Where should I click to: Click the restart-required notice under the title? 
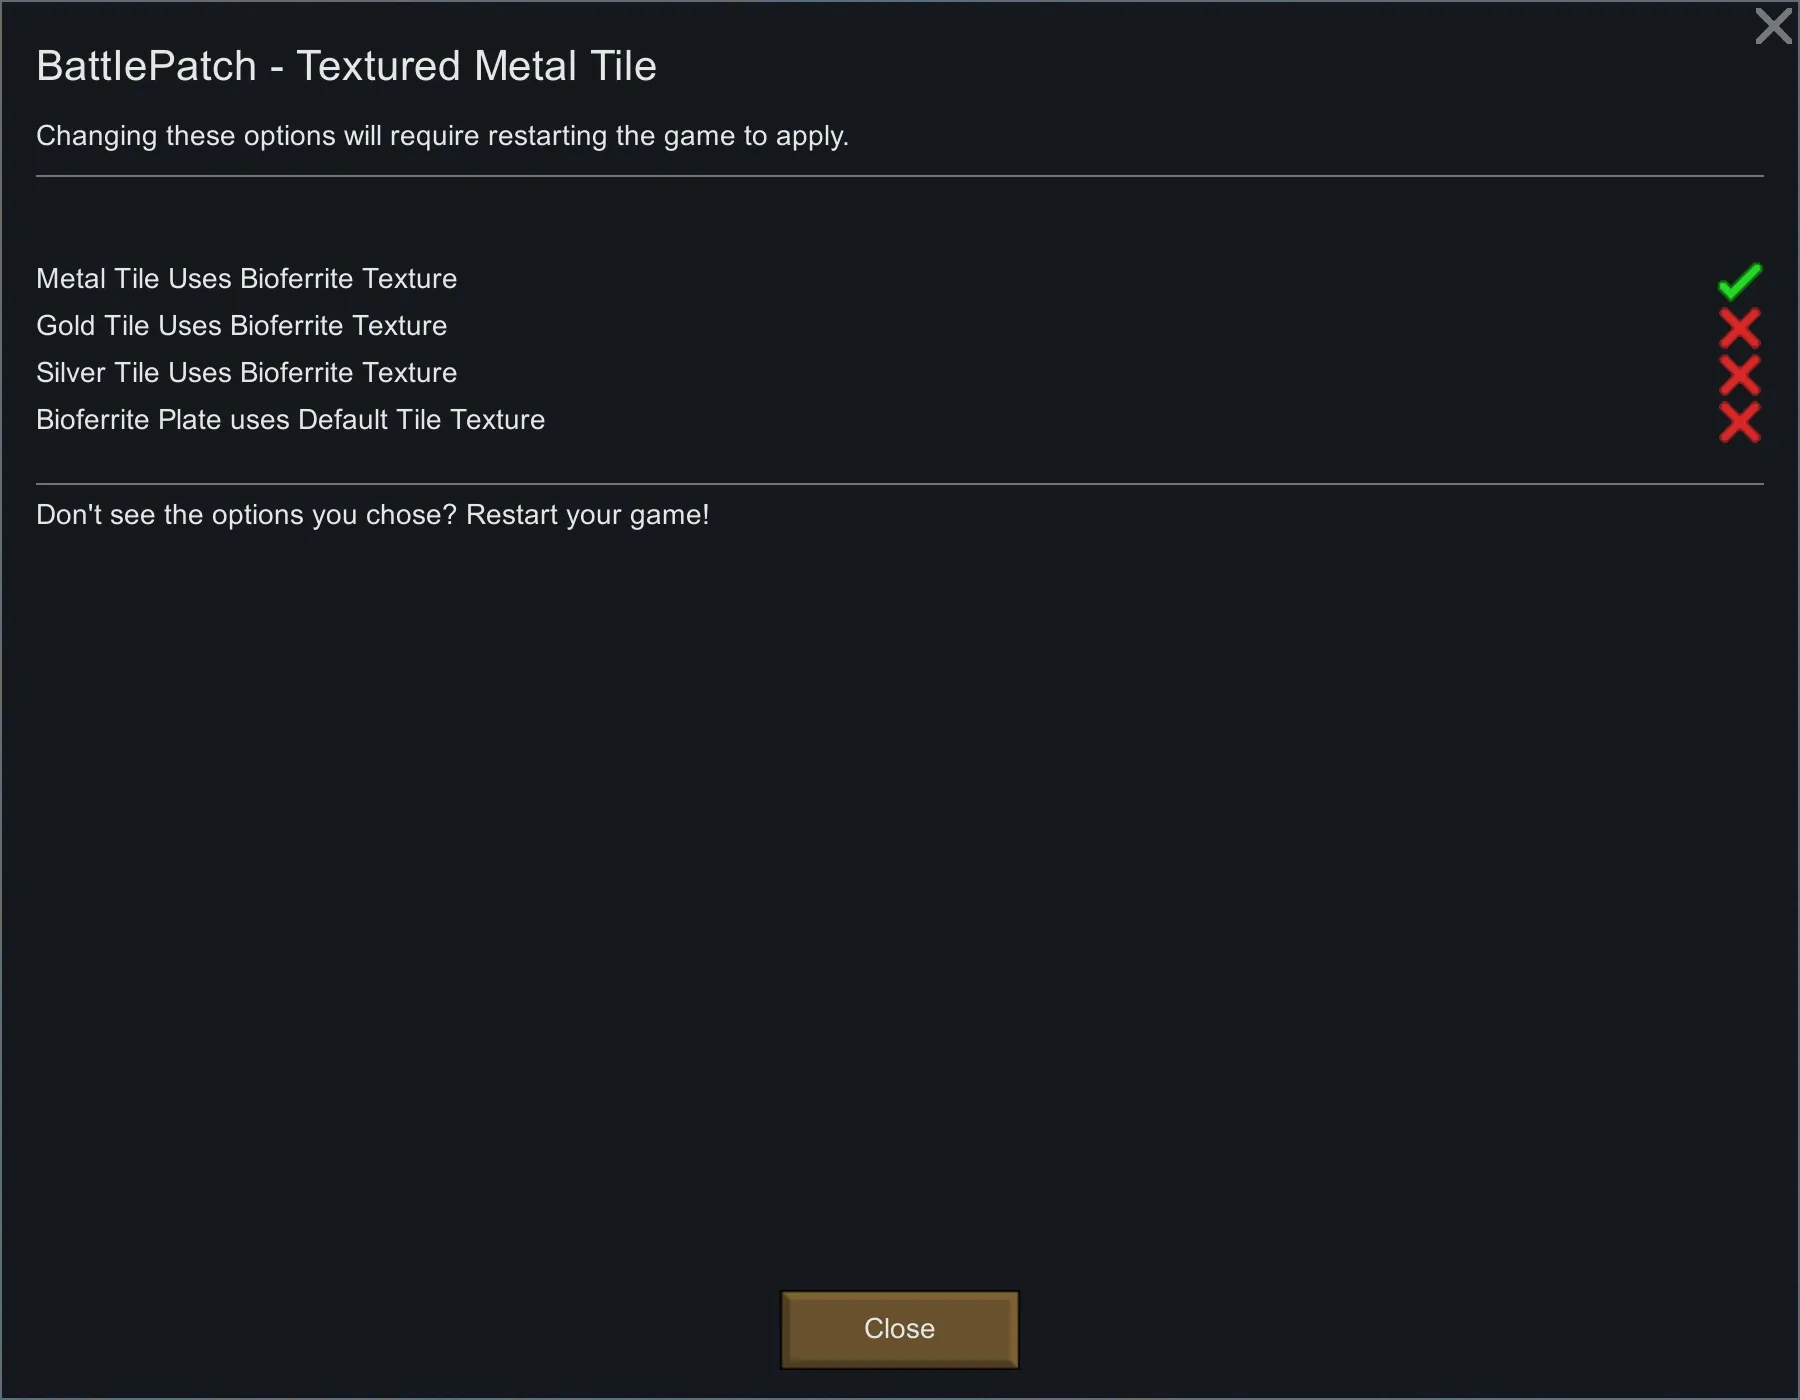coord(442,136)
